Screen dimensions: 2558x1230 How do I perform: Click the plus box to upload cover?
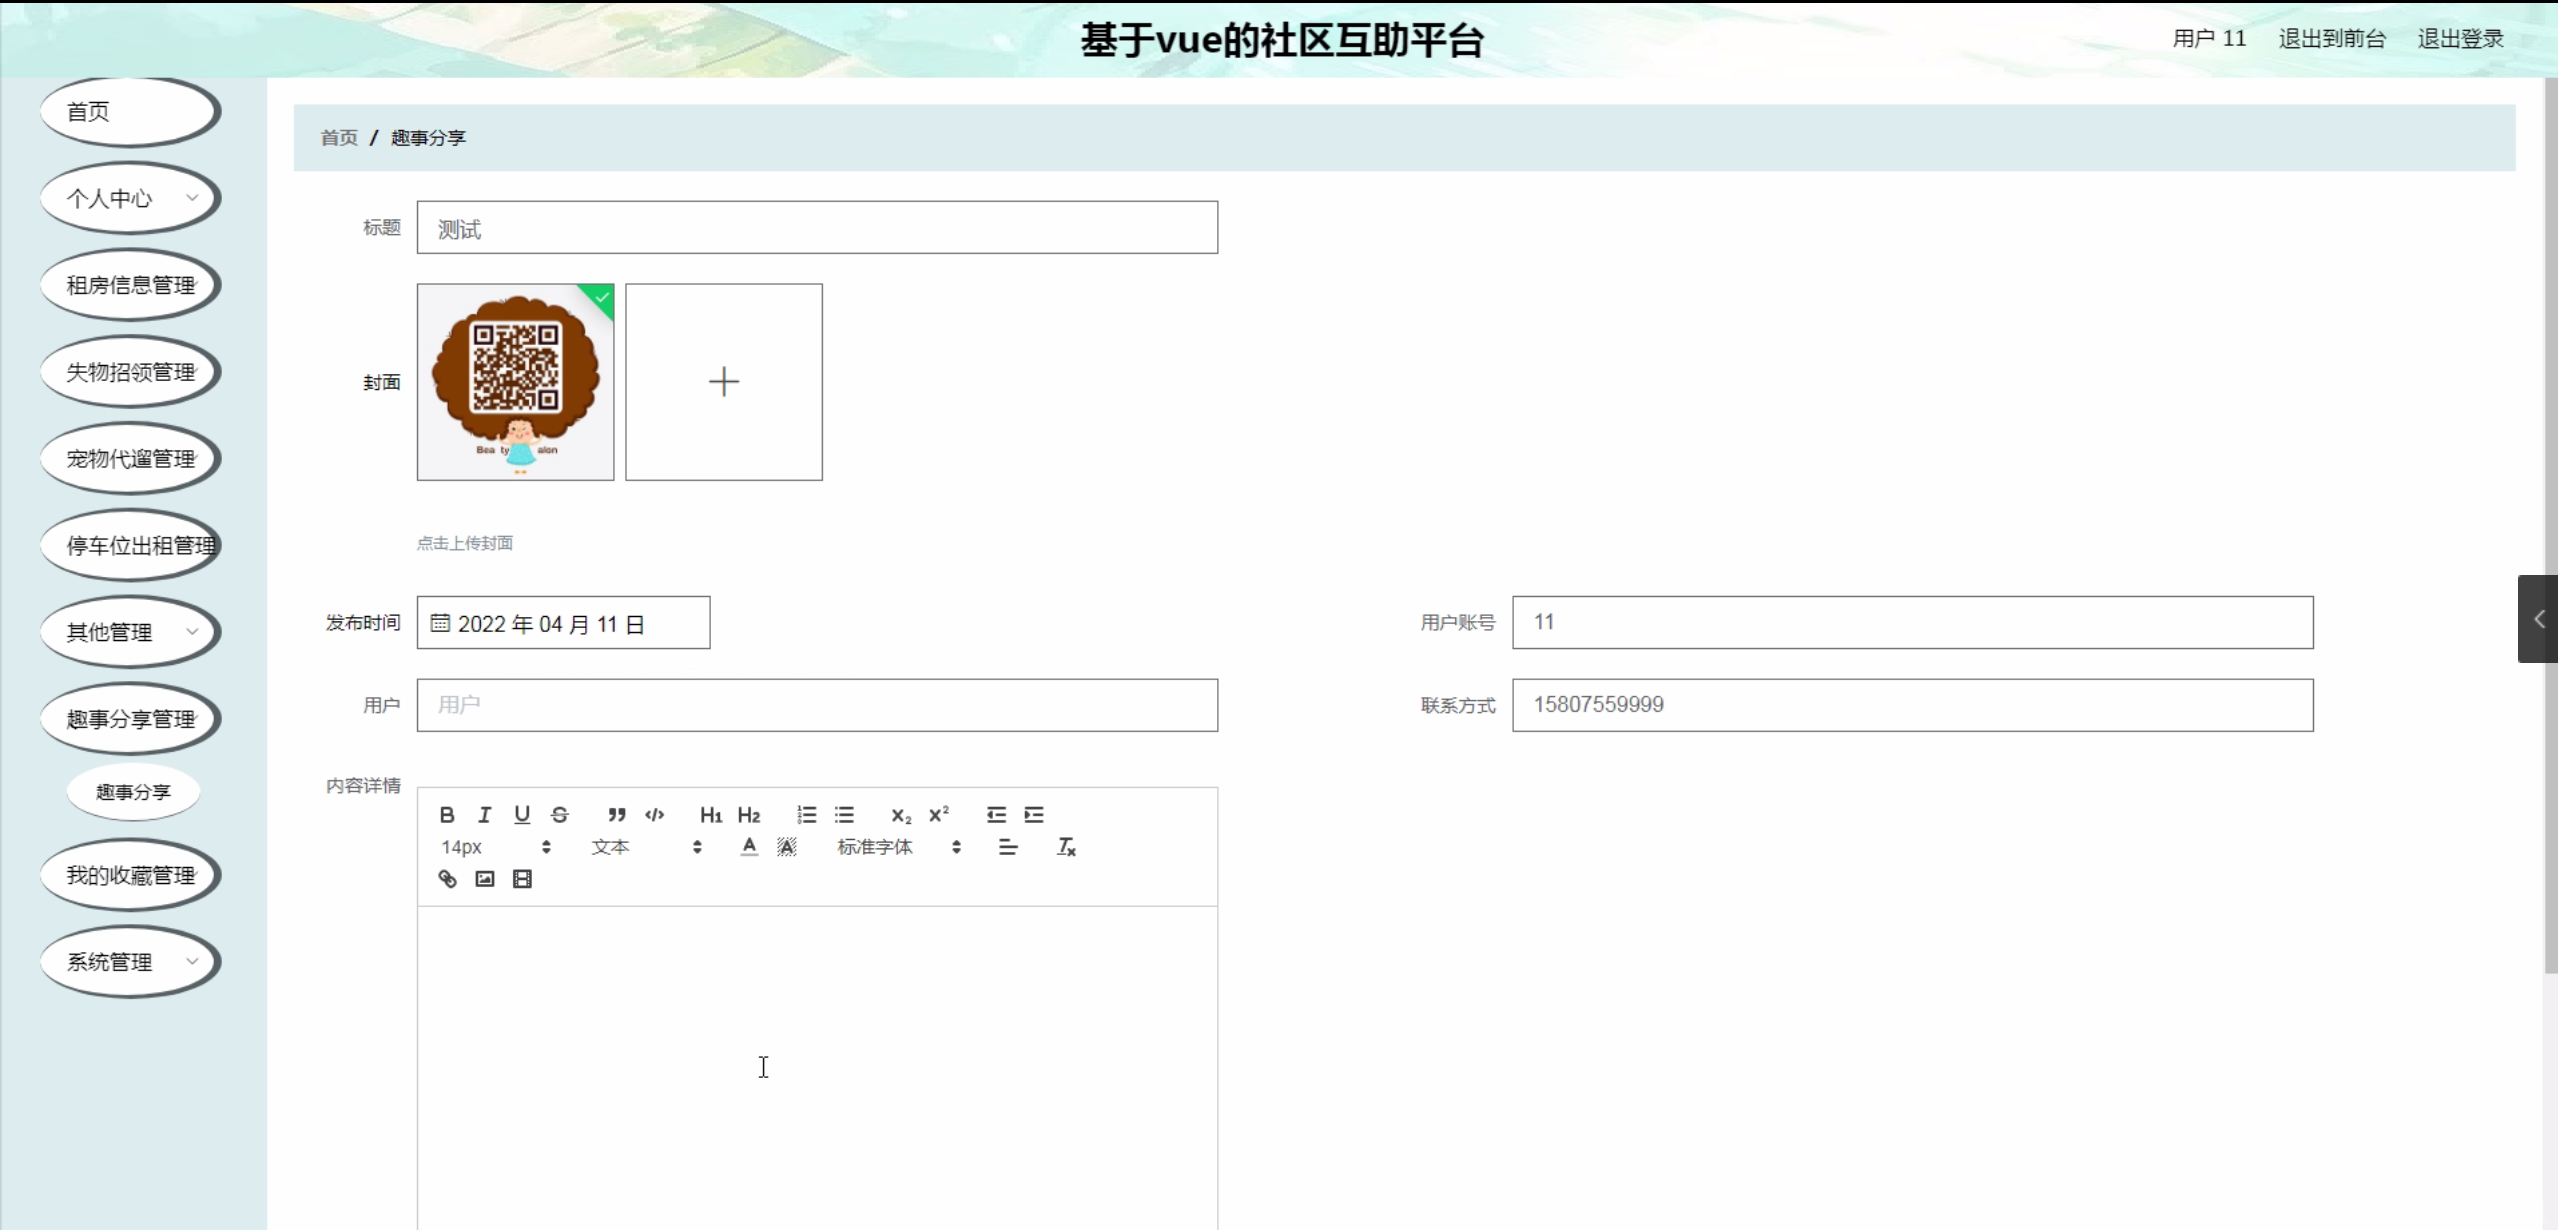pyautogui.click(x=723, y=382)
